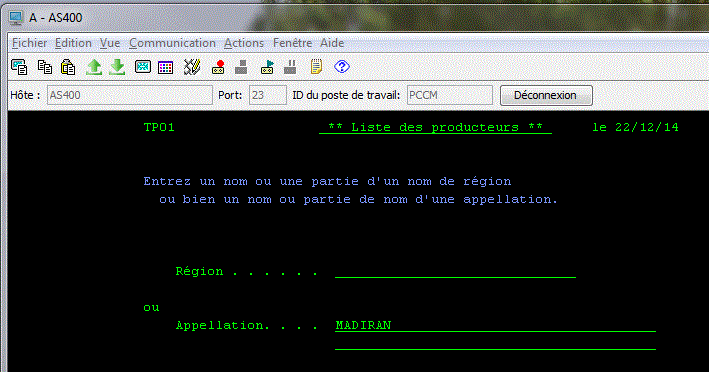Click the print screen toolbar icon
Image resolution: width=709 pixels, height=372 pixels.
[x=19, y=67]
